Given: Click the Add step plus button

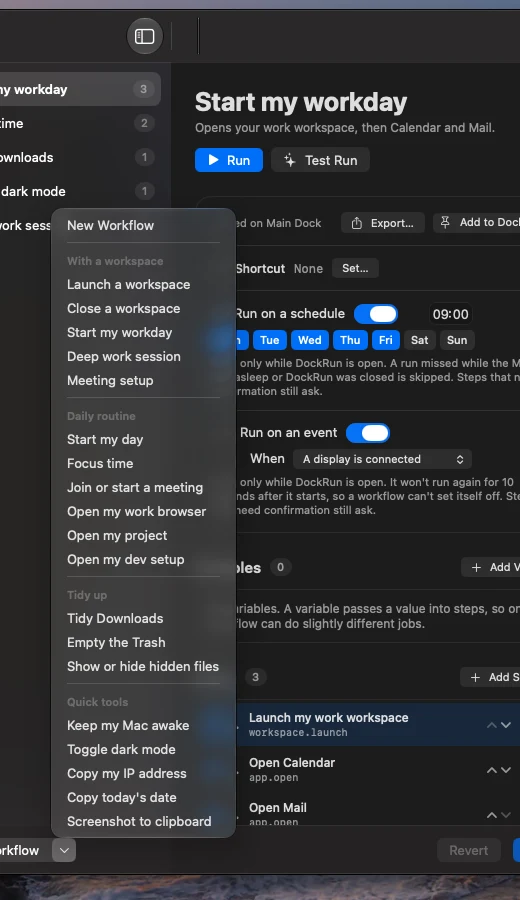Looking at the screenshot, I should (x=490, y=677).
